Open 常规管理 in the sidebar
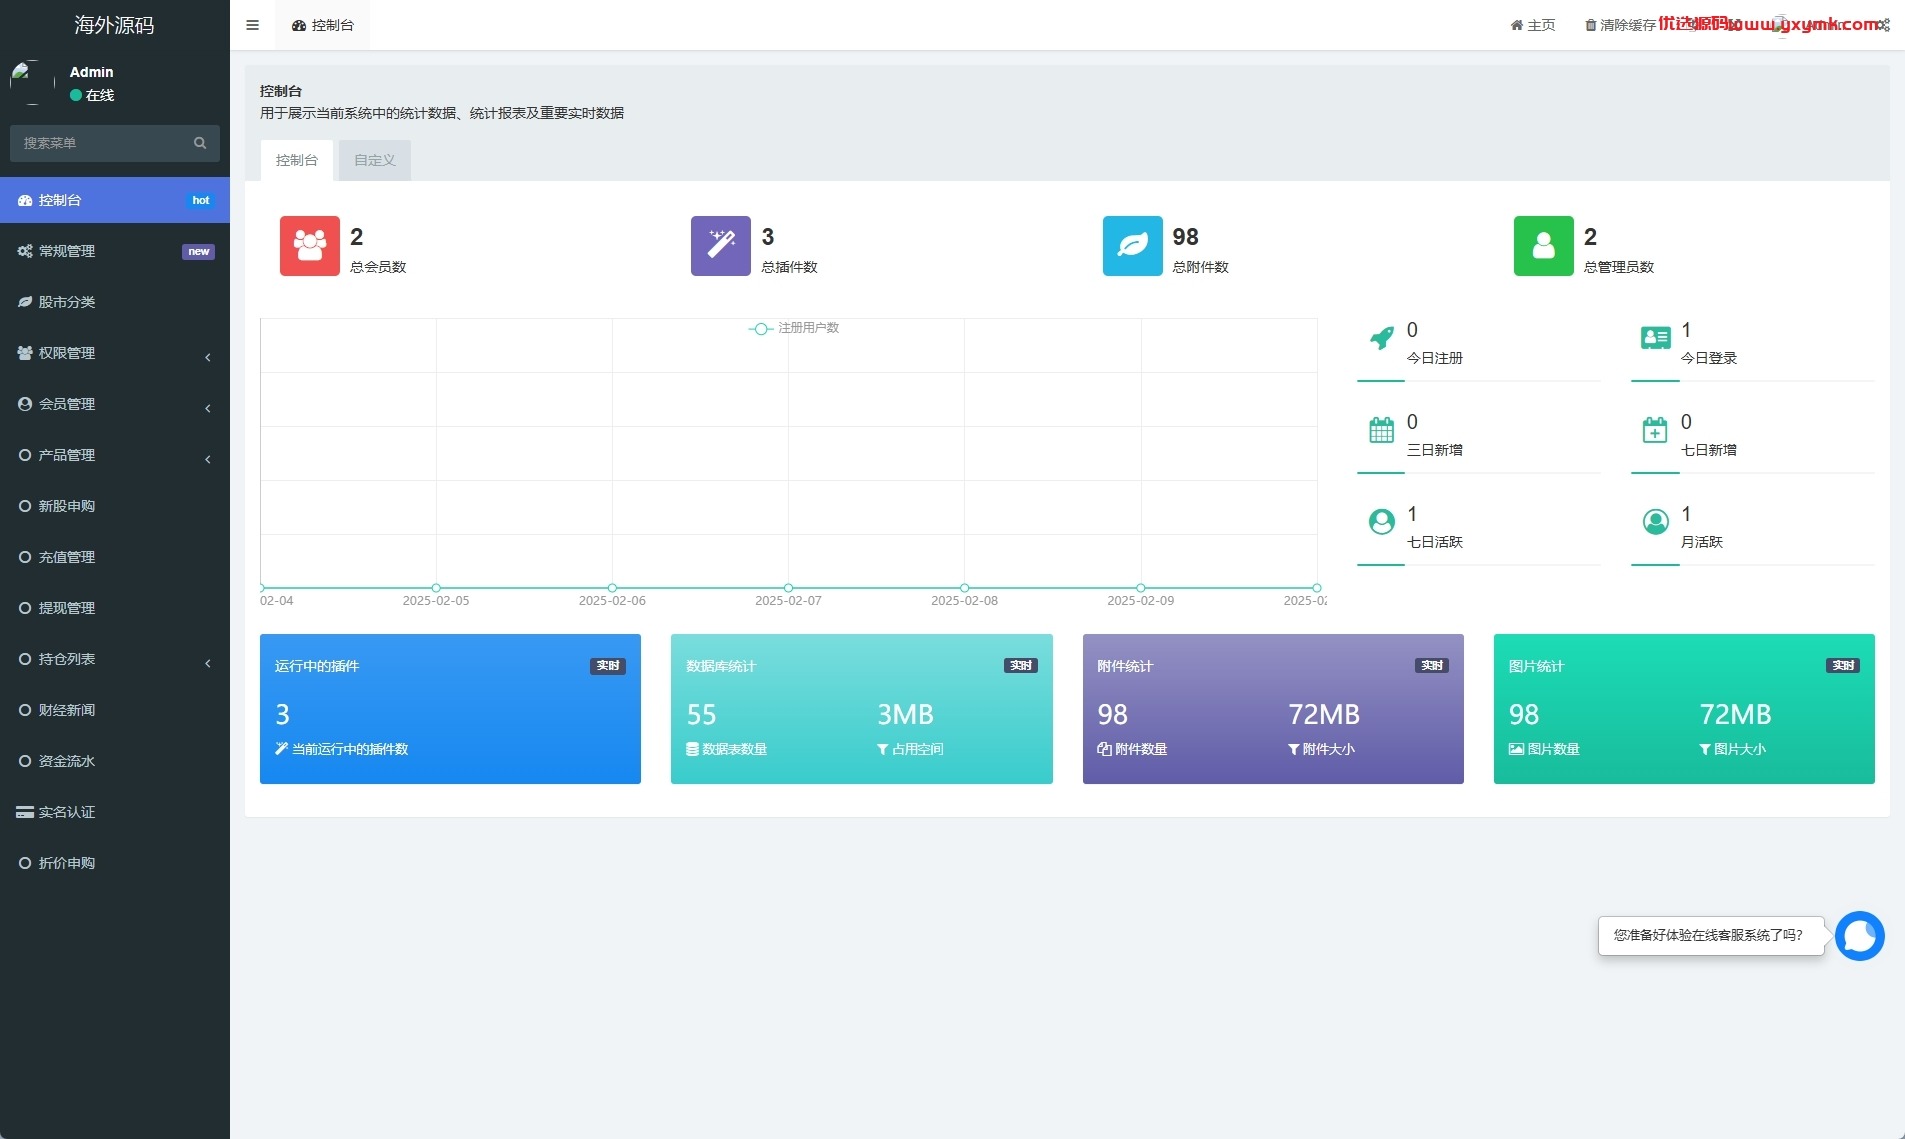Screen dimensions: 1905x1139 [x=115, y=251]
